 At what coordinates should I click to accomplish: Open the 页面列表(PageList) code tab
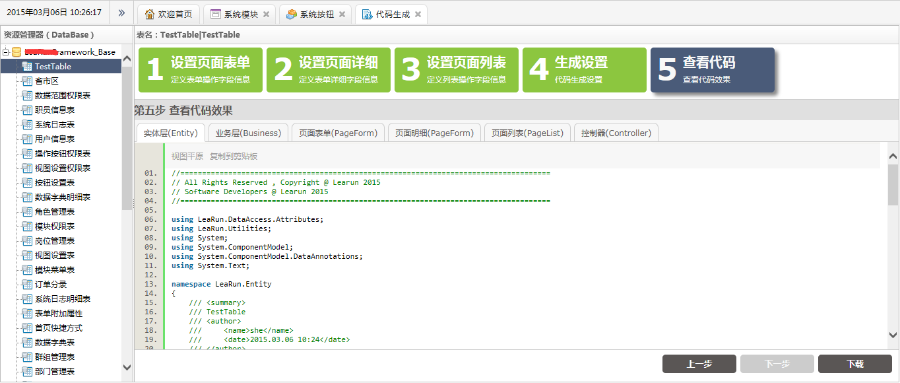point(528,133)
